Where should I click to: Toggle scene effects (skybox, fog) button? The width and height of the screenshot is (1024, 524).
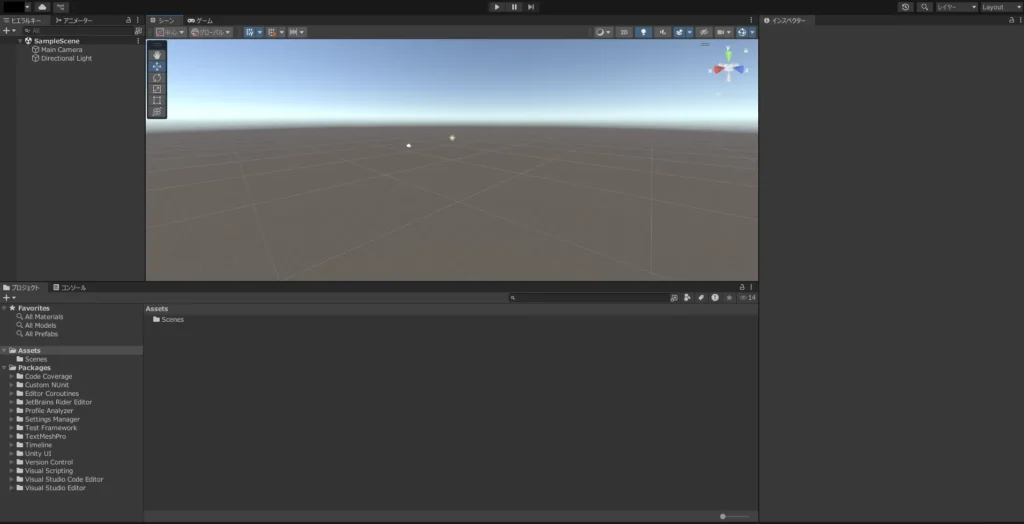[679, 32]
